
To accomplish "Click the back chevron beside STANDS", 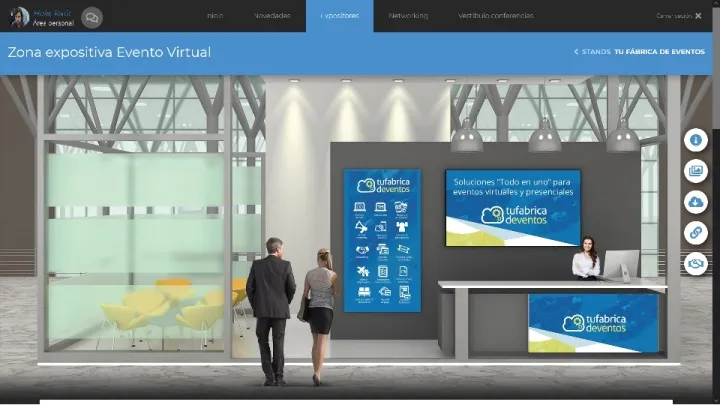I will tap(576, 52).
